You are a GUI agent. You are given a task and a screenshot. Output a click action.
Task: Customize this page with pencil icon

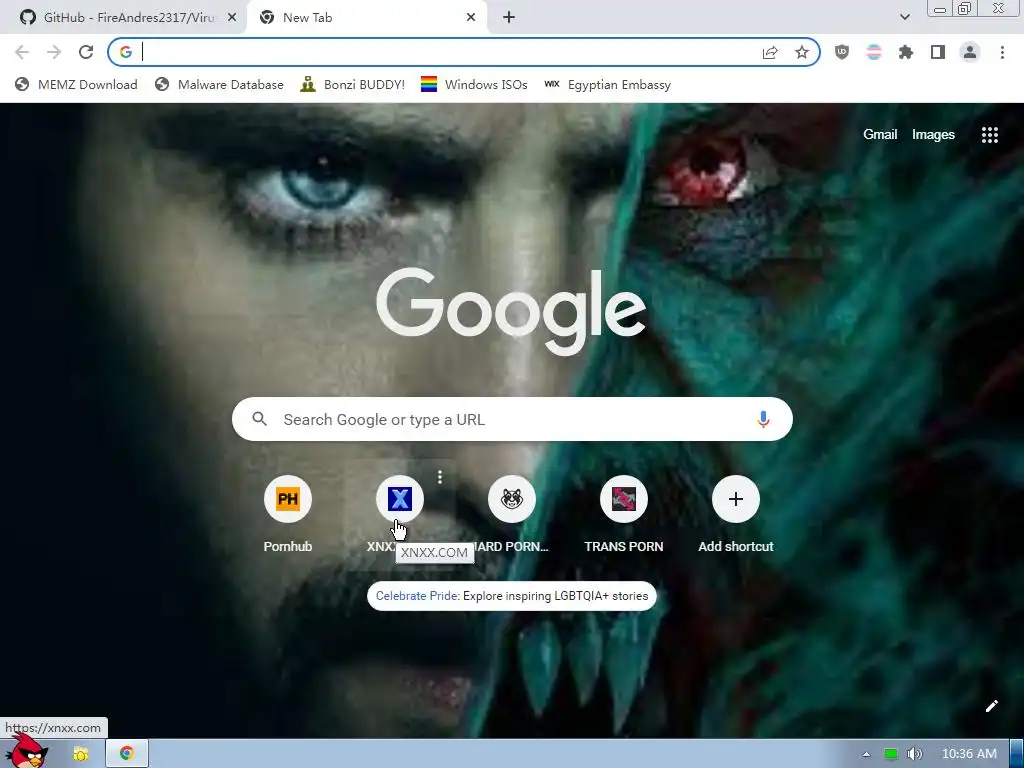coord(991,706)
